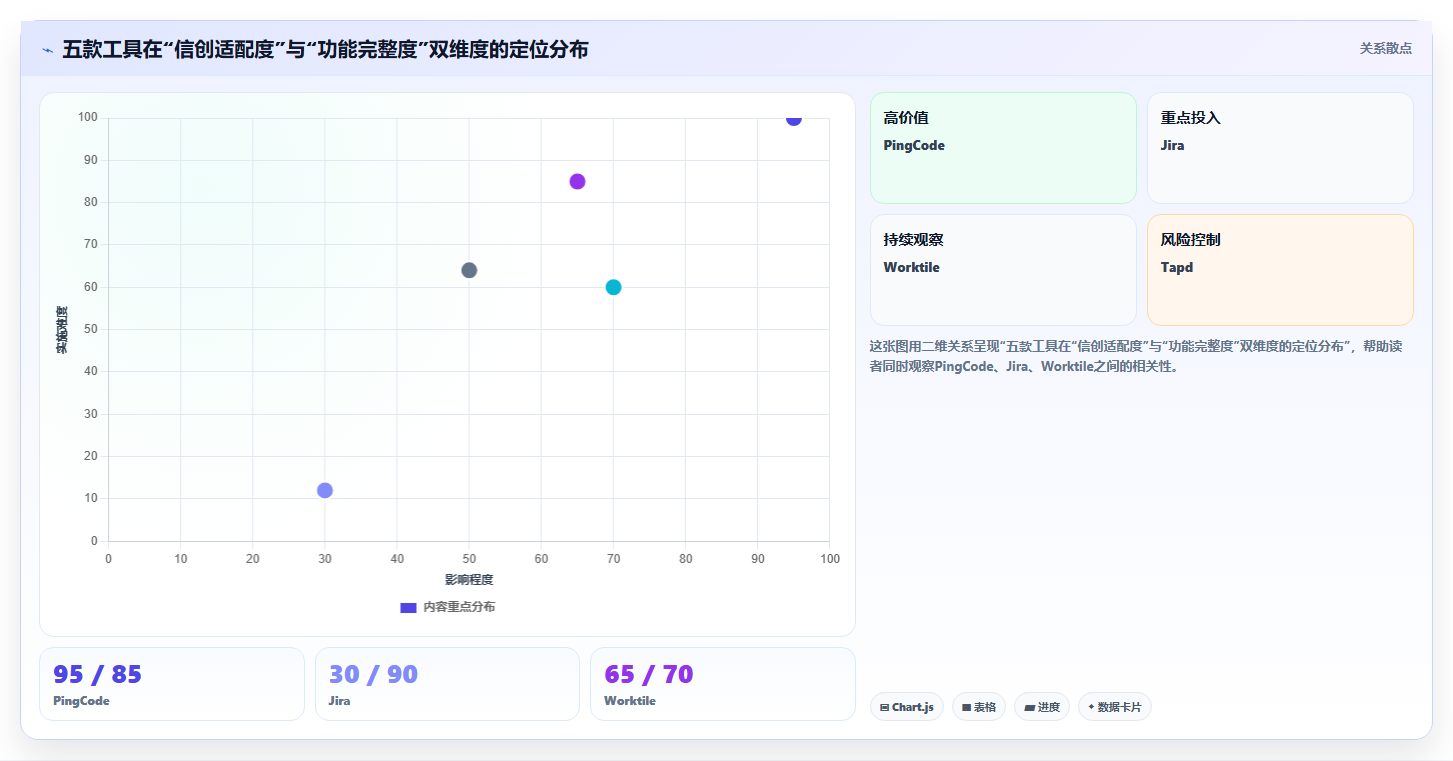This screenshot has height=761, width=1453.
Task: Click the 95 / 85 PingCode stat card
Action: (172, 684)
